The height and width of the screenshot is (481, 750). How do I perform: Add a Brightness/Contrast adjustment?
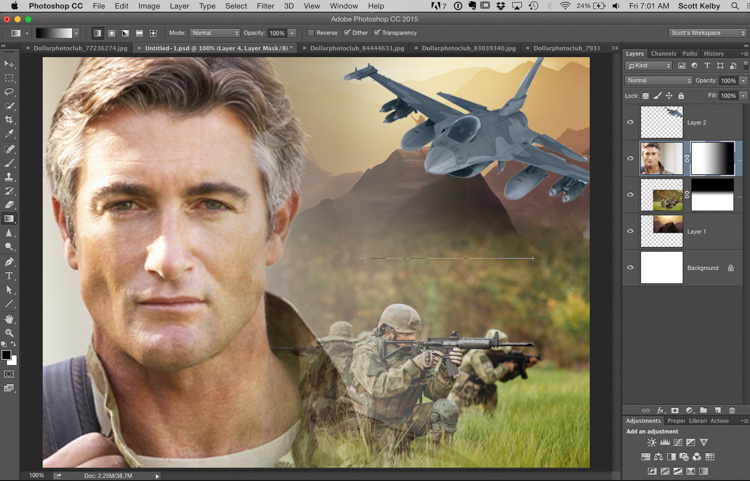click(x=652, y=442)
